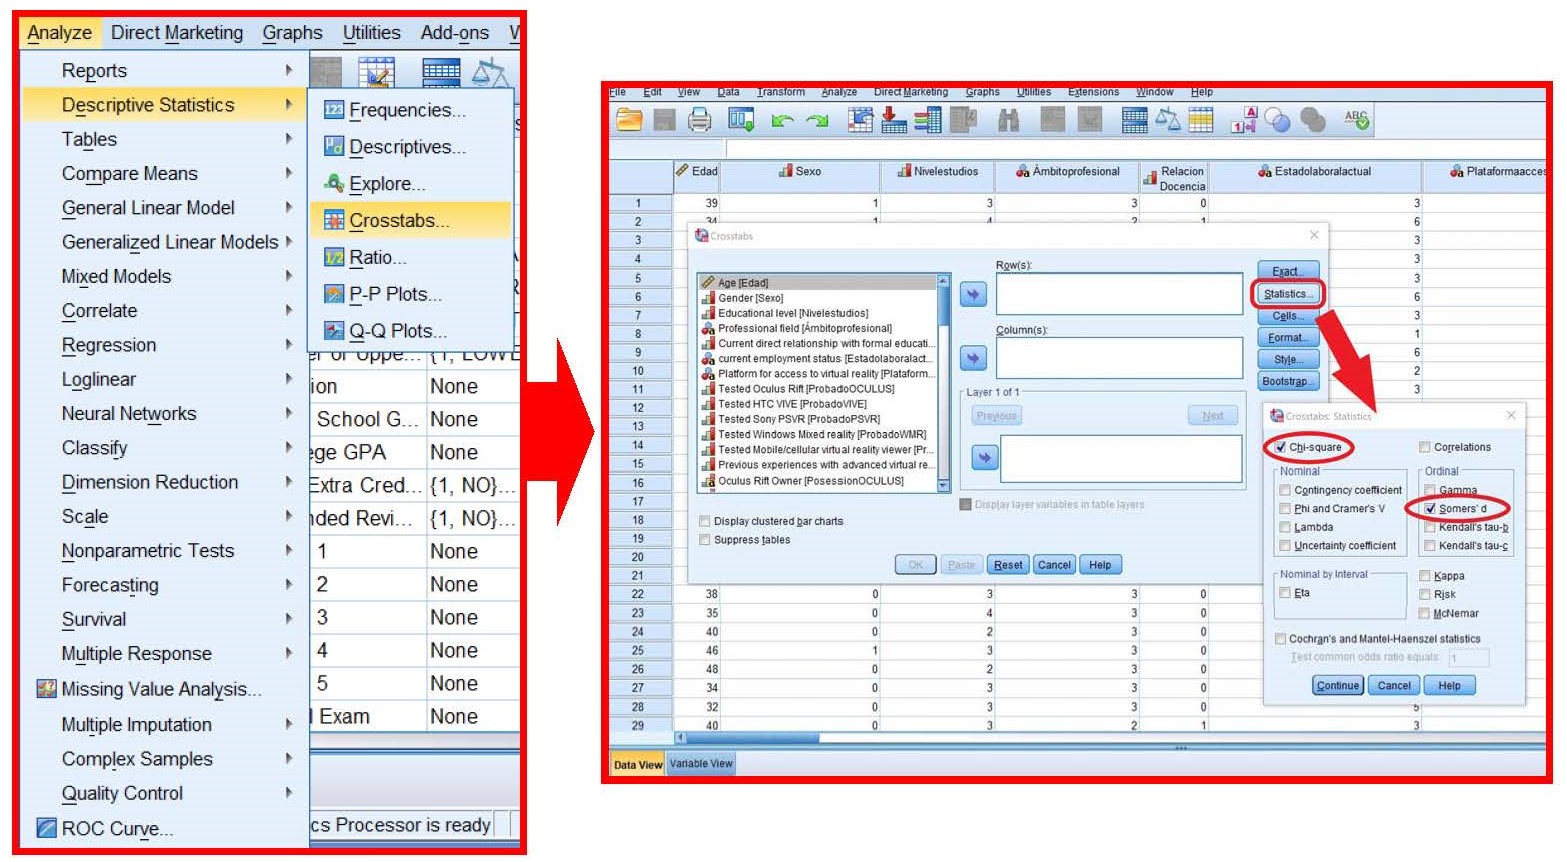Choose Crosstabs from Descriptive Statistics submenu
Viewport: 1567px width, 862px height.
point(410,220)
